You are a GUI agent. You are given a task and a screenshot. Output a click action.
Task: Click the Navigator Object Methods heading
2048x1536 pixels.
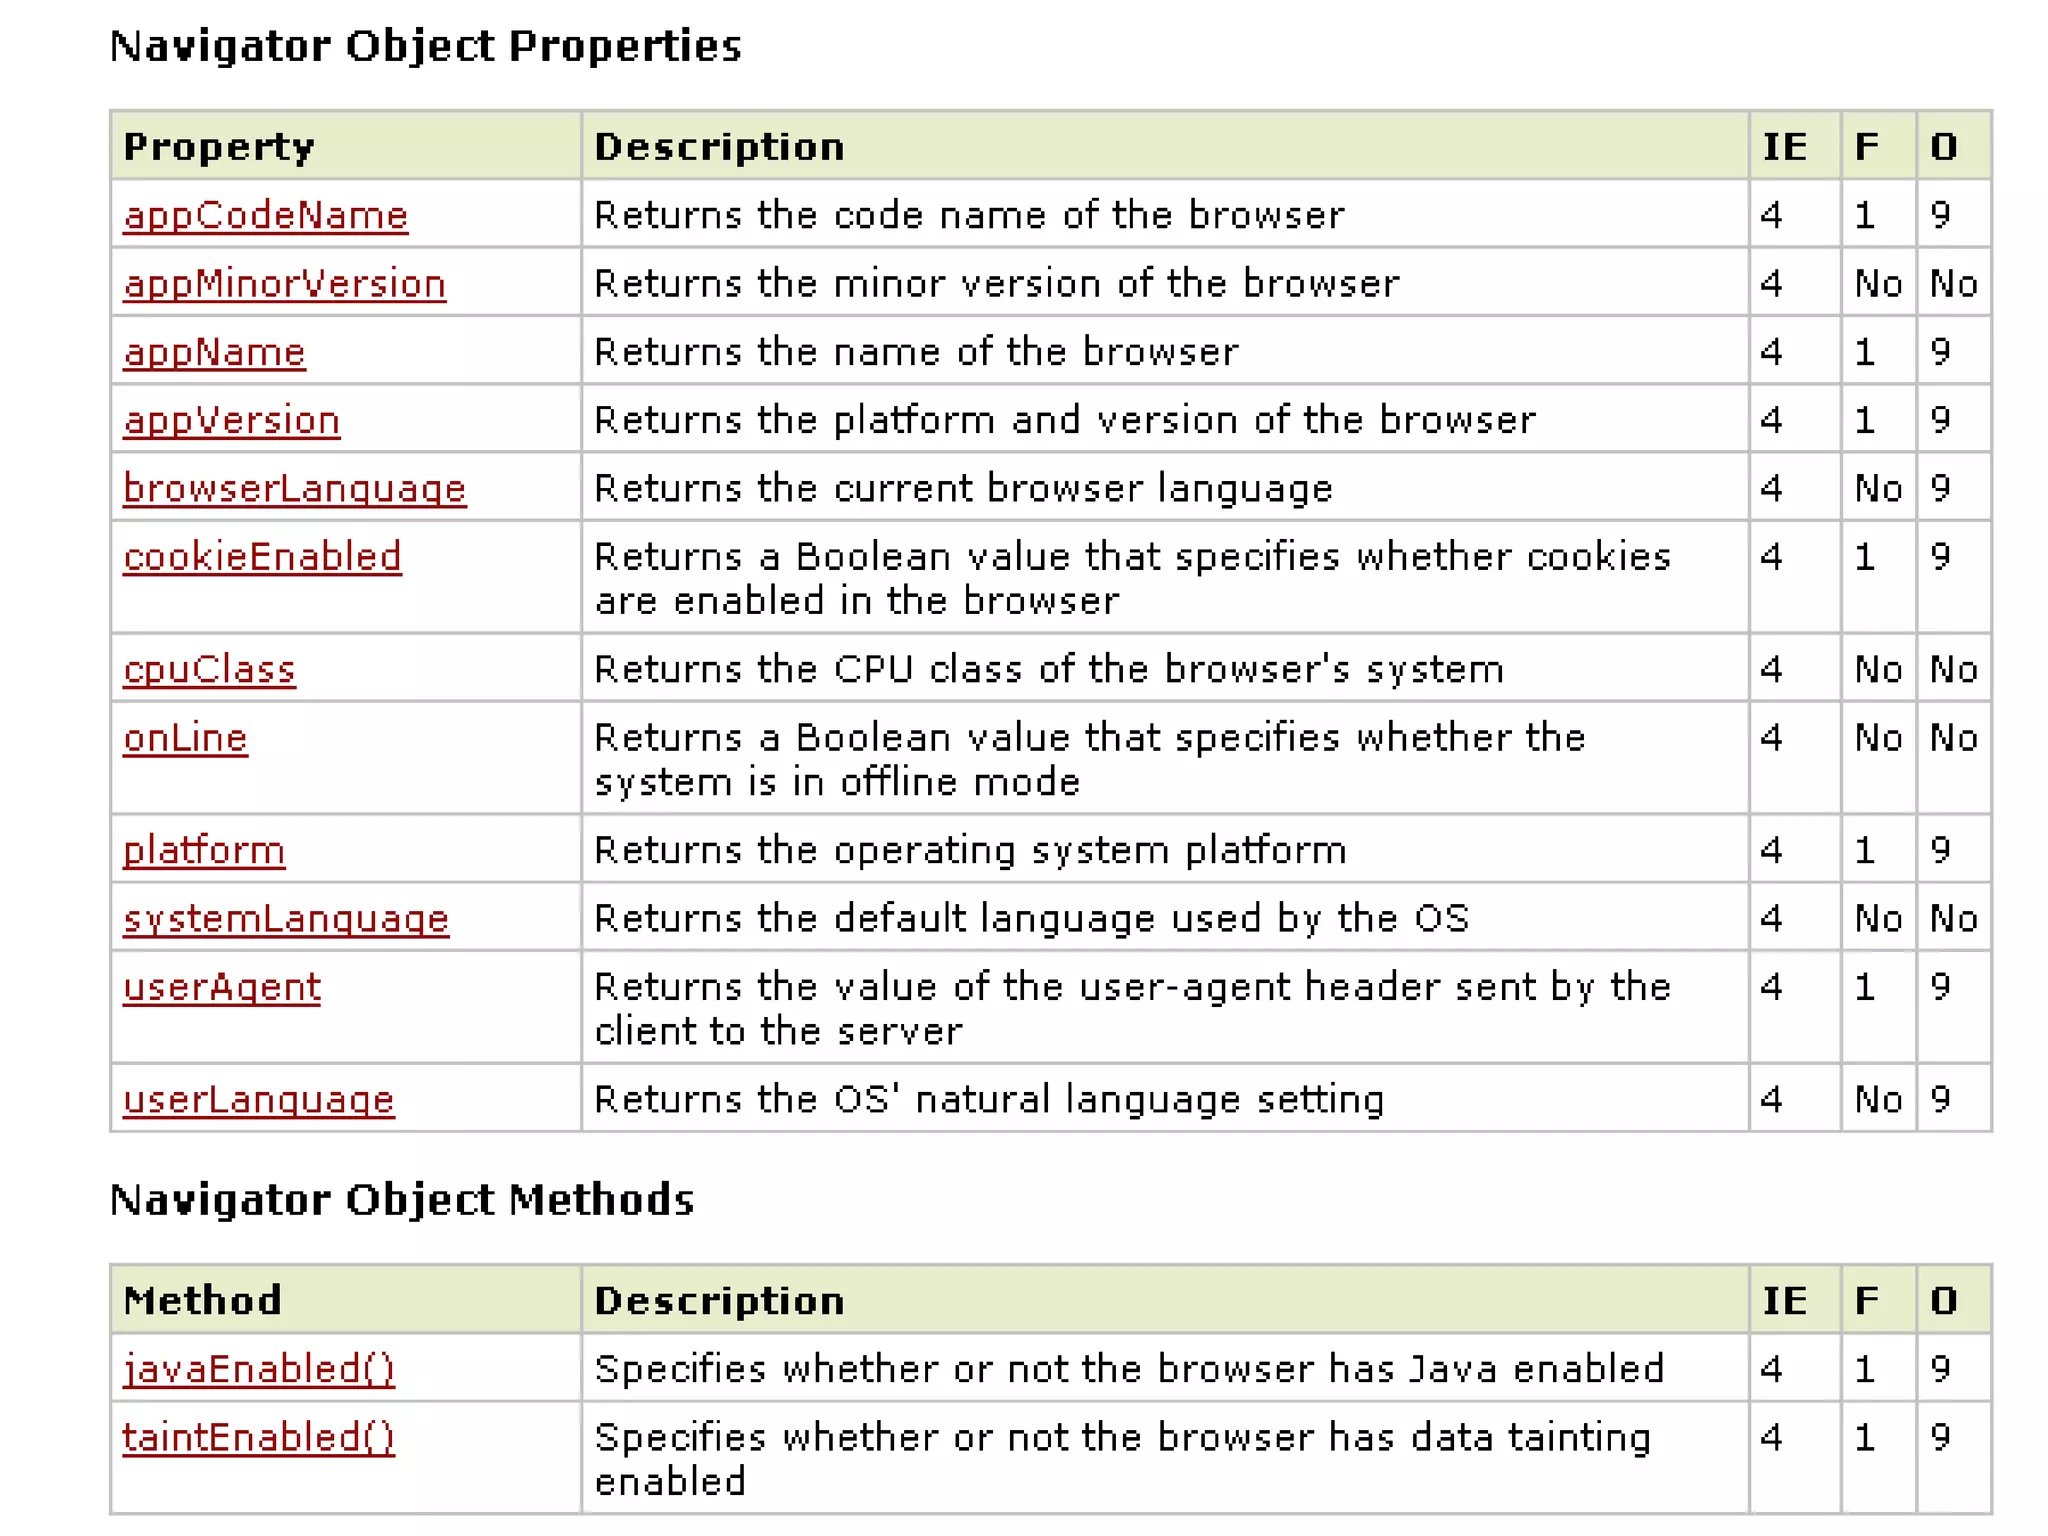[401, 1200]
